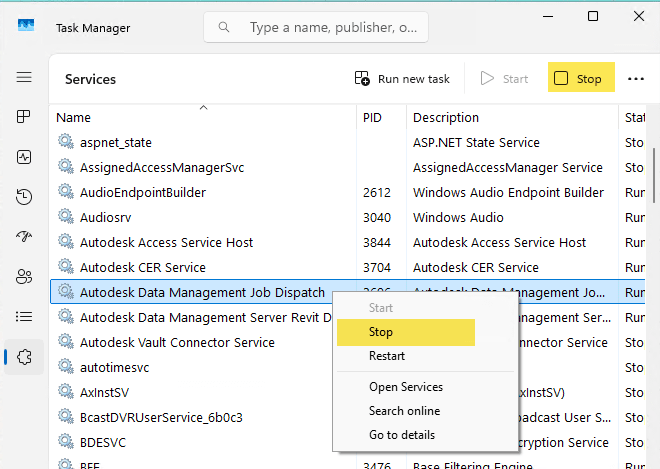Click the gear icon beside aspnet_state
The image size is (660, 469).
(x=66, y=141)
